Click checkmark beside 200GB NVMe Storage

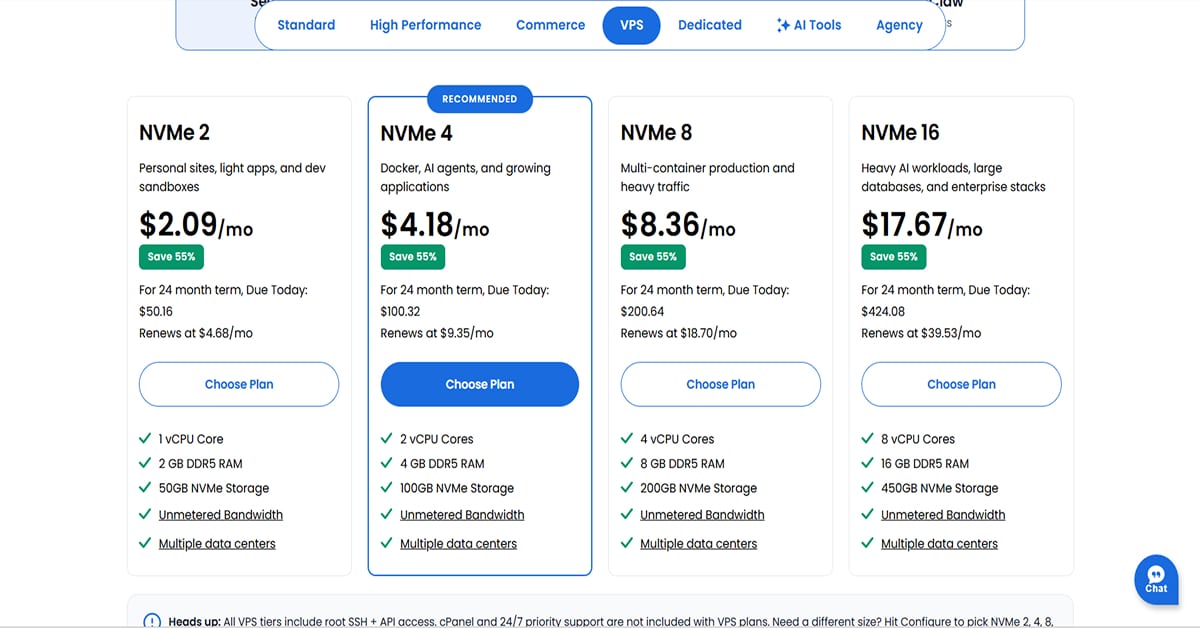627,488
